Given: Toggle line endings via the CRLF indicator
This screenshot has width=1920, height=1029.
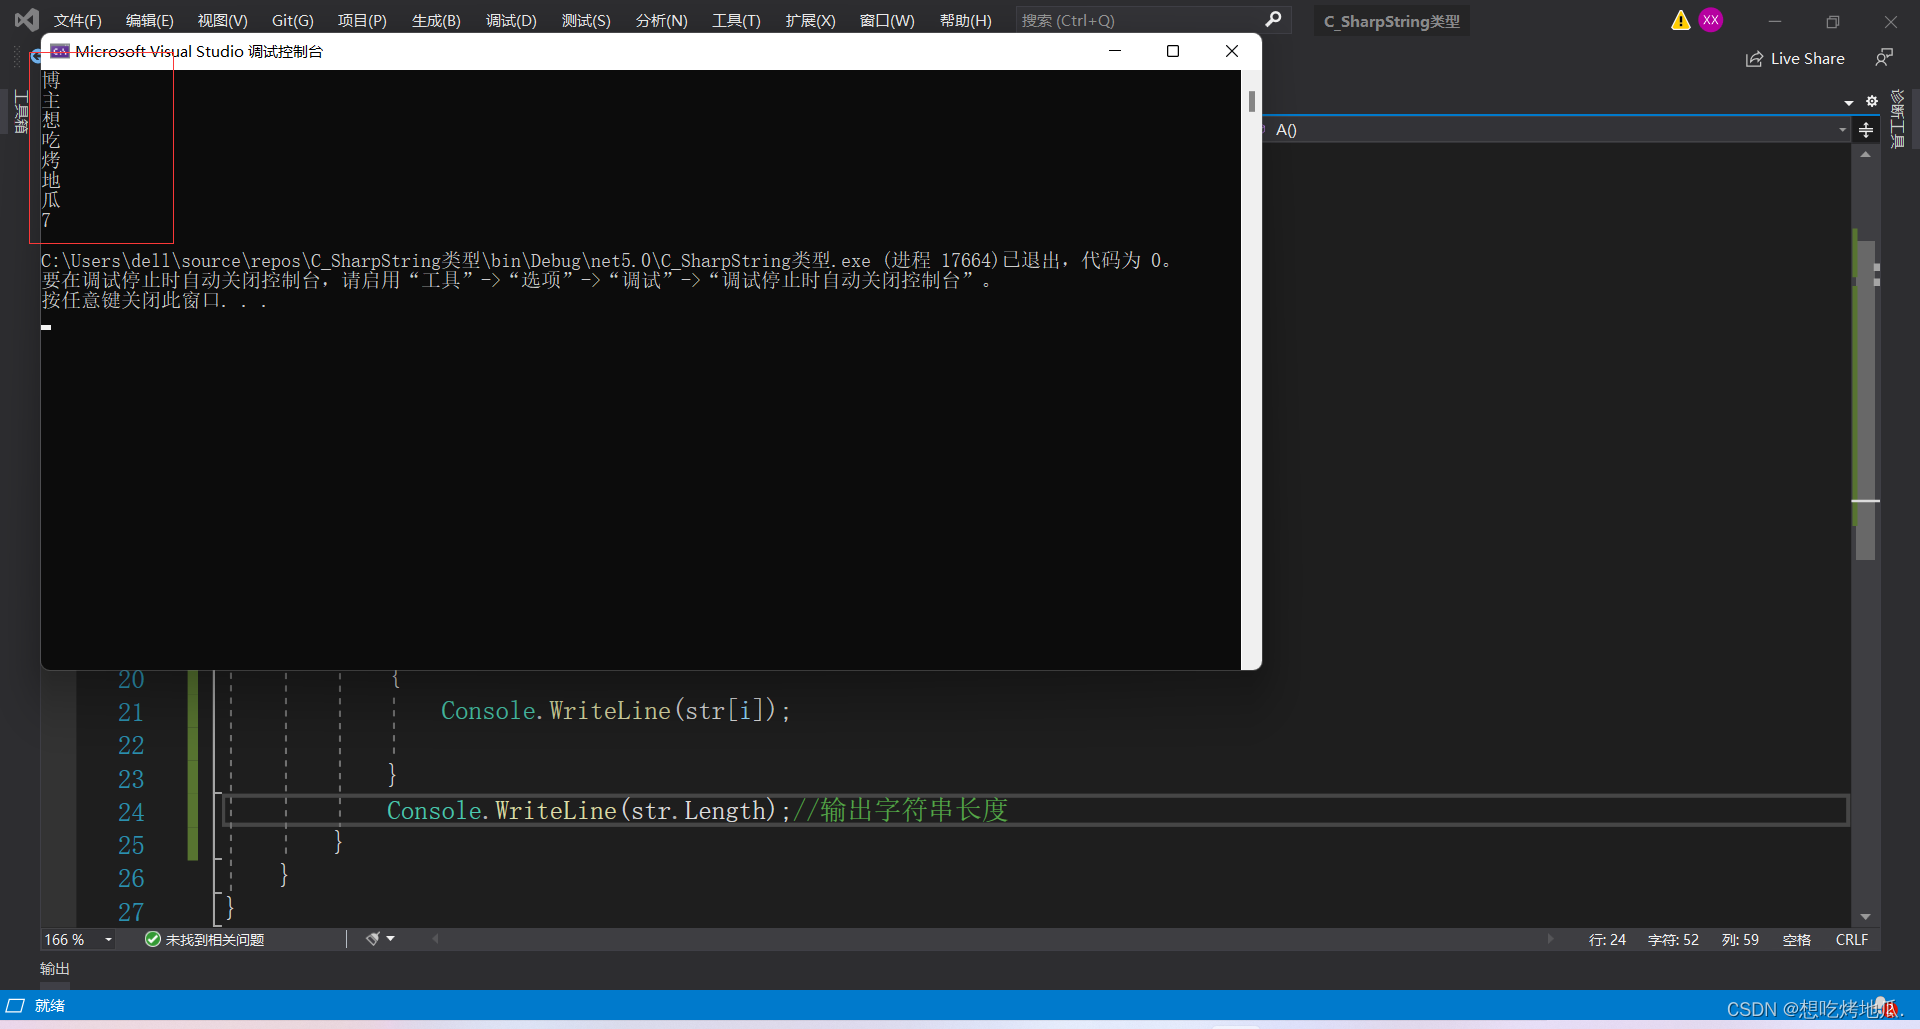Looking at the screenshot, I should click(1851, 939).
